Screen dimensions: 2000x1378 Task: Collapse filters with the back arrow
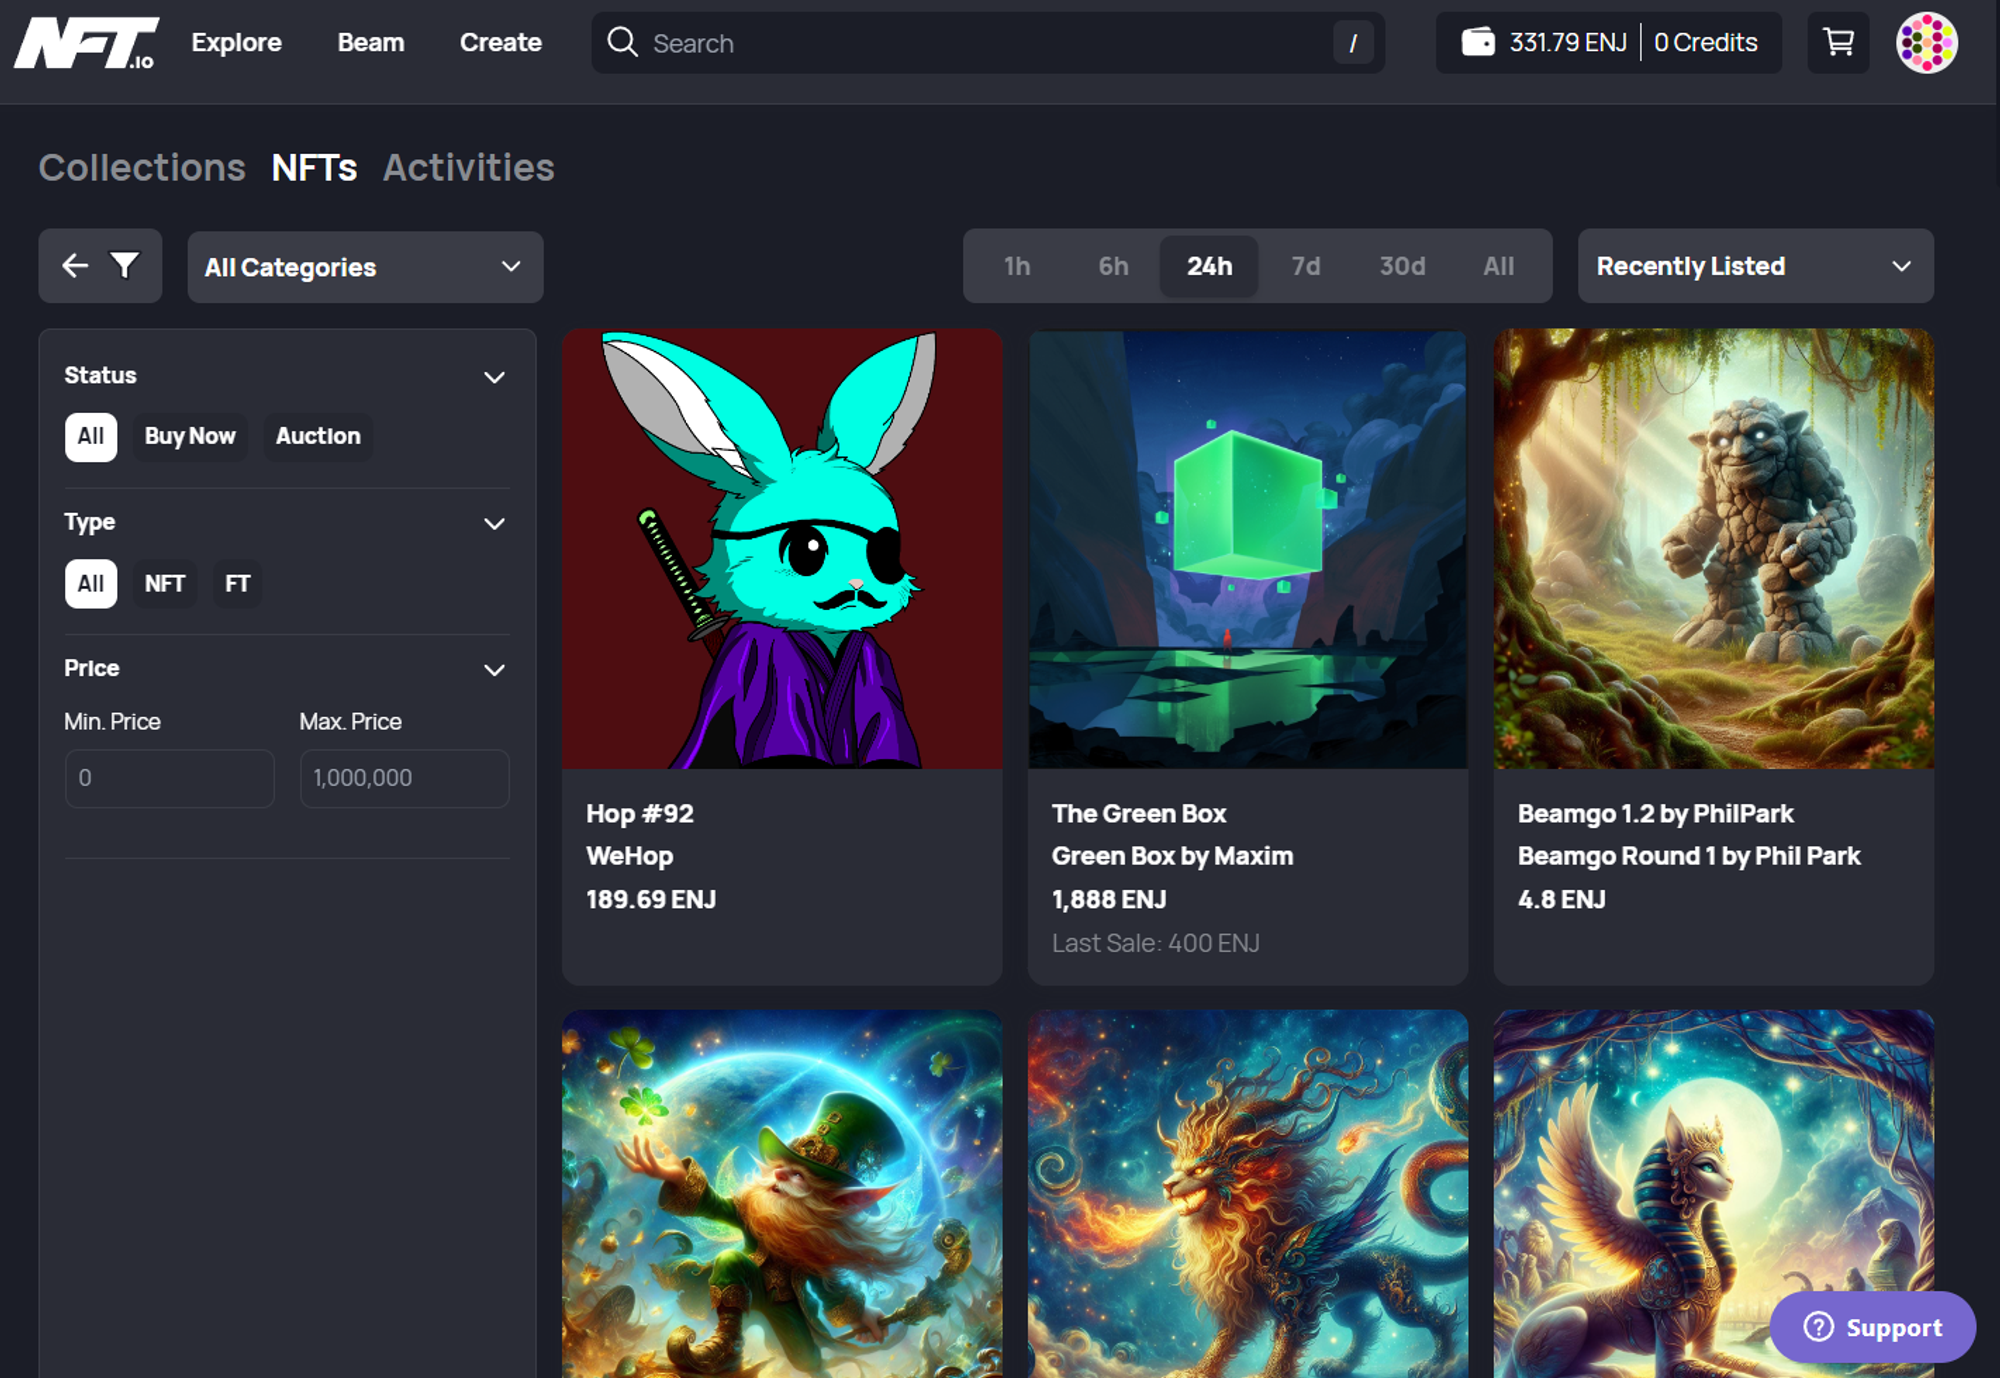point(75,265)
